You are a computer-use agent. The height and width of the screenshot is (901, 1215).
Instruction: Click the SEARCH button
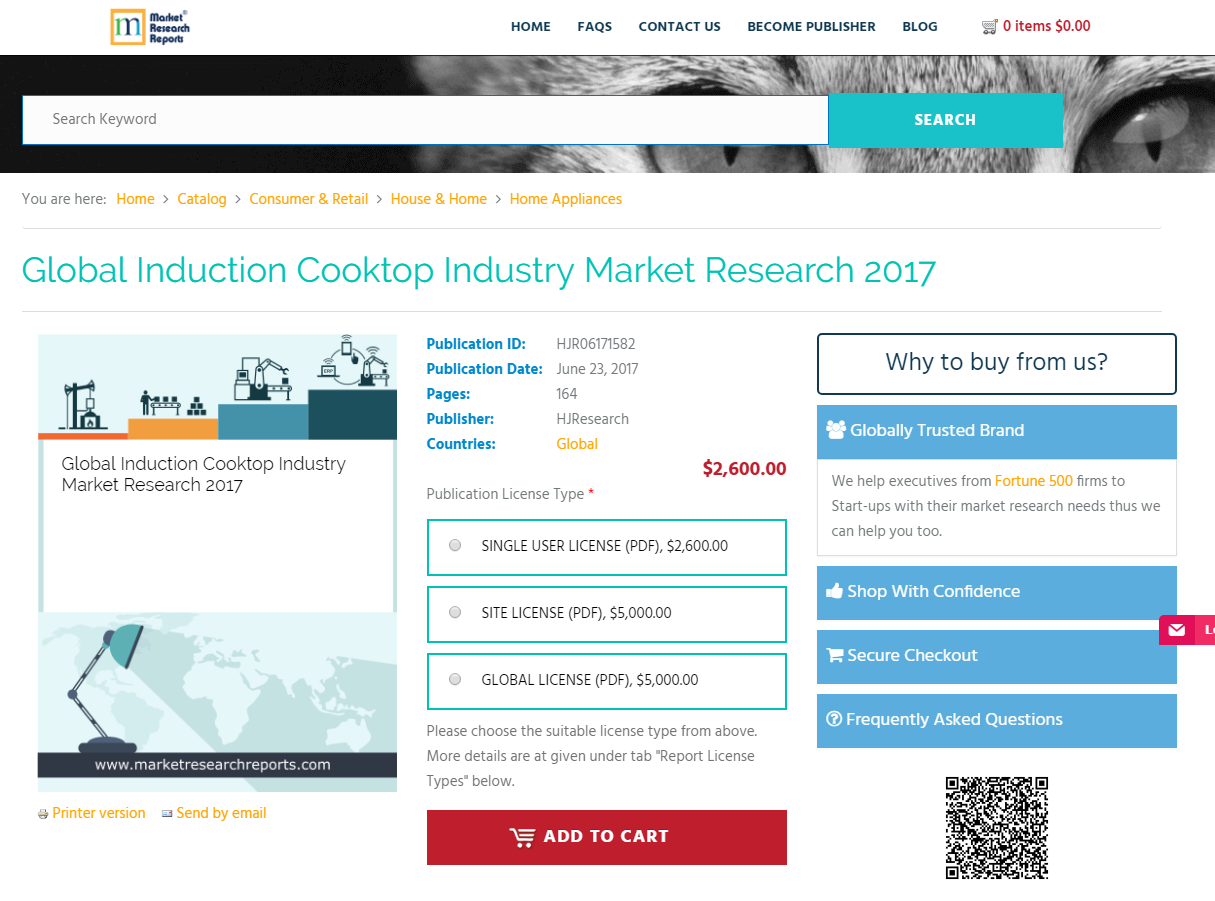945,120
